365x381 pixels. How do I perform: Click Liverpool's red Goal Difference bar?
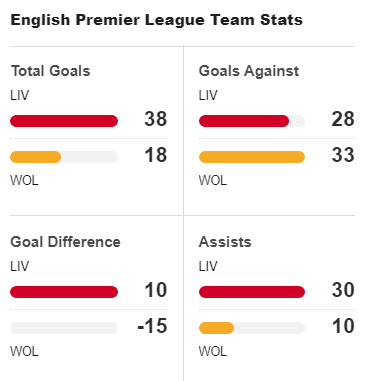click(x=64, y=292)
